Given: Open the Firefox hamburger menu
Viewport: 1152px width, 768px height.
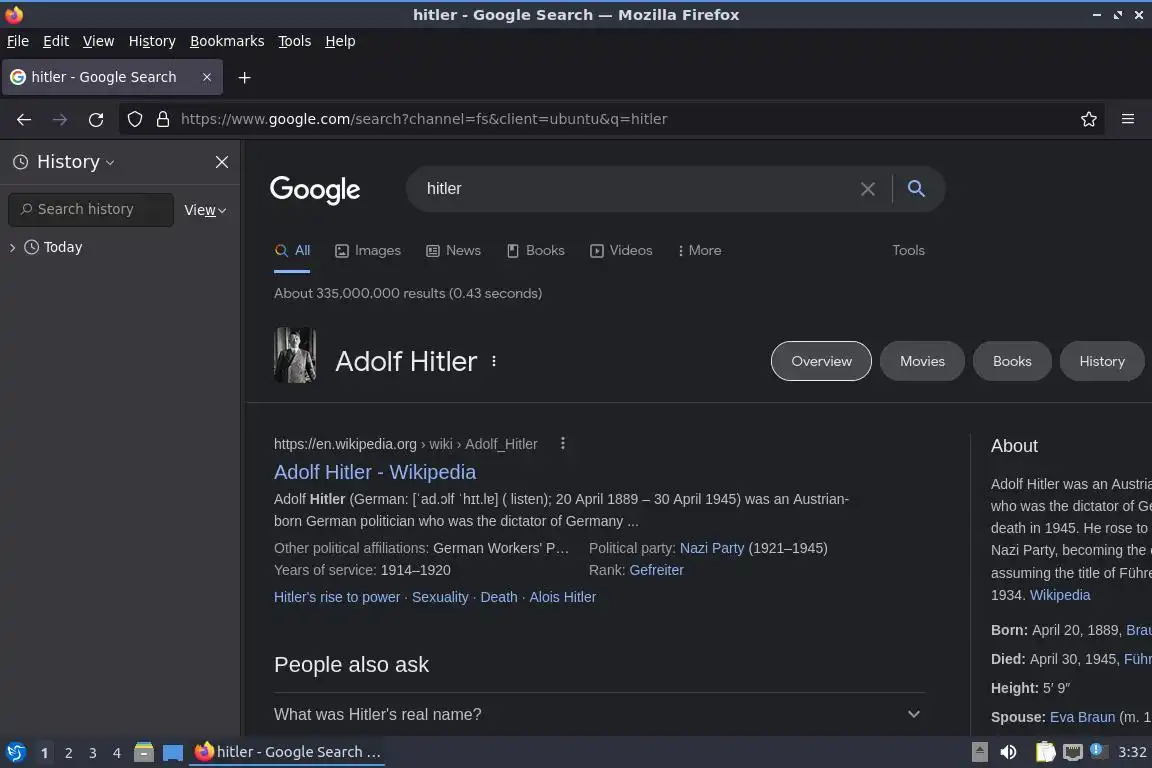Looking at the screenshot, I should click(1128, 119).
